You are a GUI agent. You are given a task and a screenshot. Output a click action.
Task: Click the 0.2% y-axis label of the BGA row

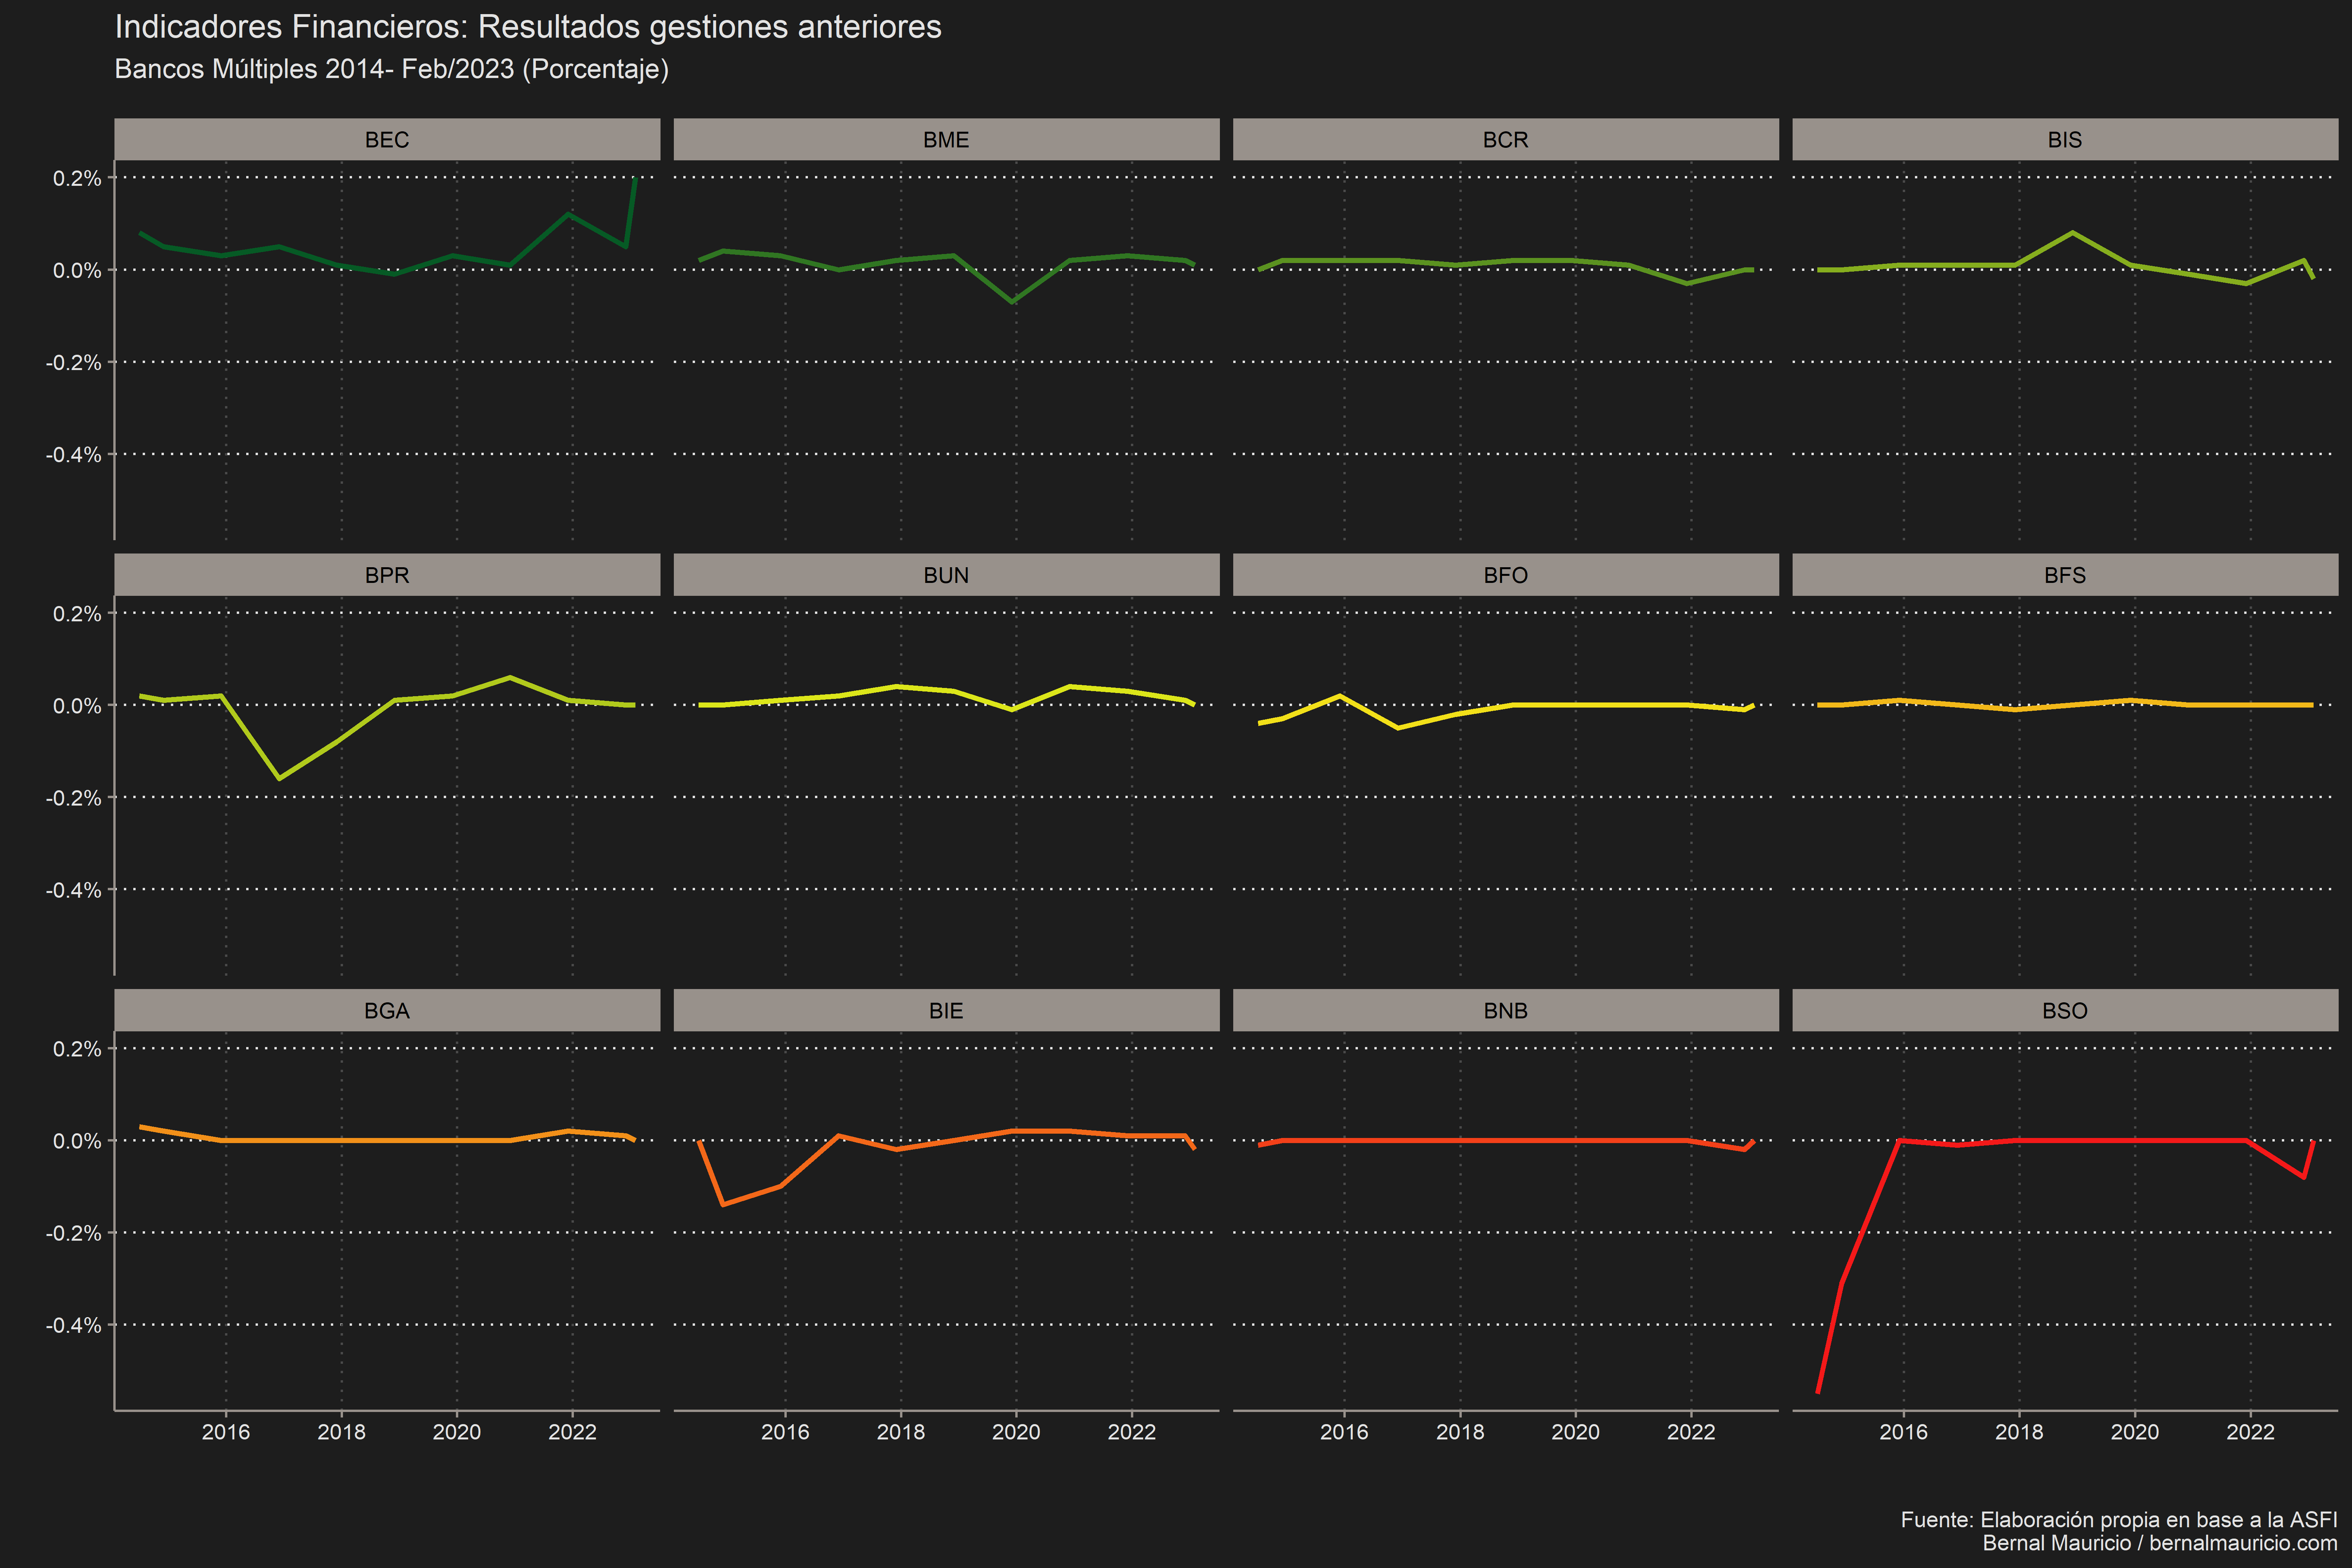point(77,1049)
